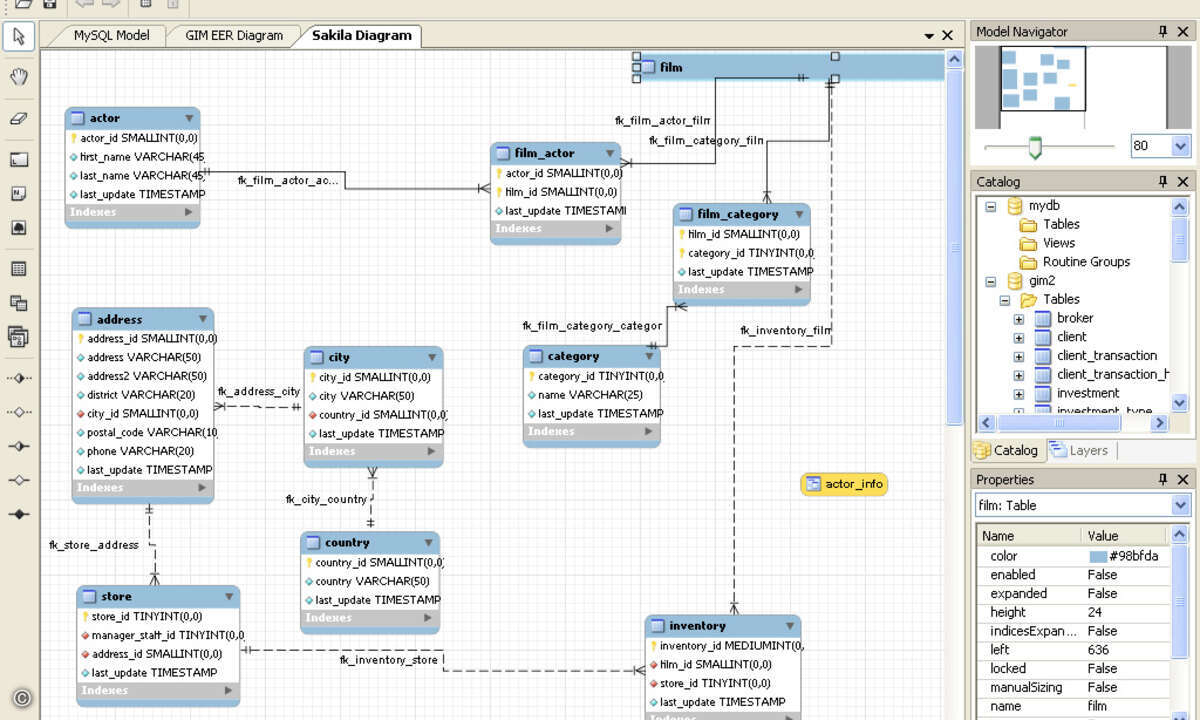This screenshot has height=720, width=1200.
Task: Pin the Catalog panel
Action: pyautogui.click(x=1163, y=182)
